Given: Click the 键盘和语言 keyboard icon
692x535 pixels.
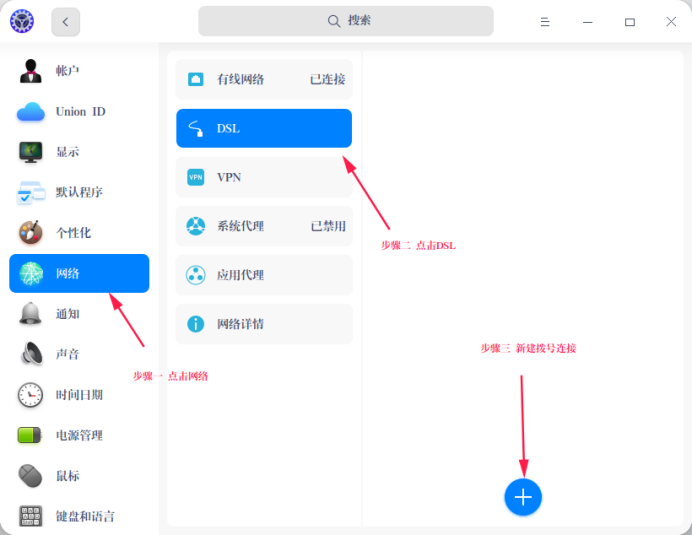Looking at the screenshot, I should click(30, 516).
